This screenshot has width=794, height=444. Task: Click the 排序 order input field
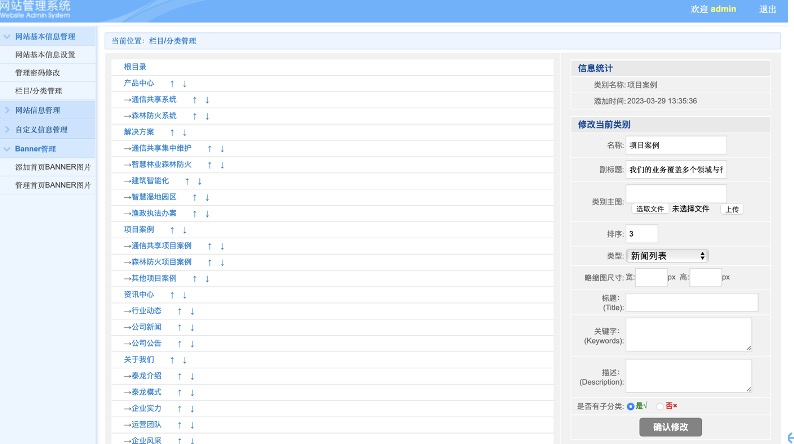click(x=641, y=233)
